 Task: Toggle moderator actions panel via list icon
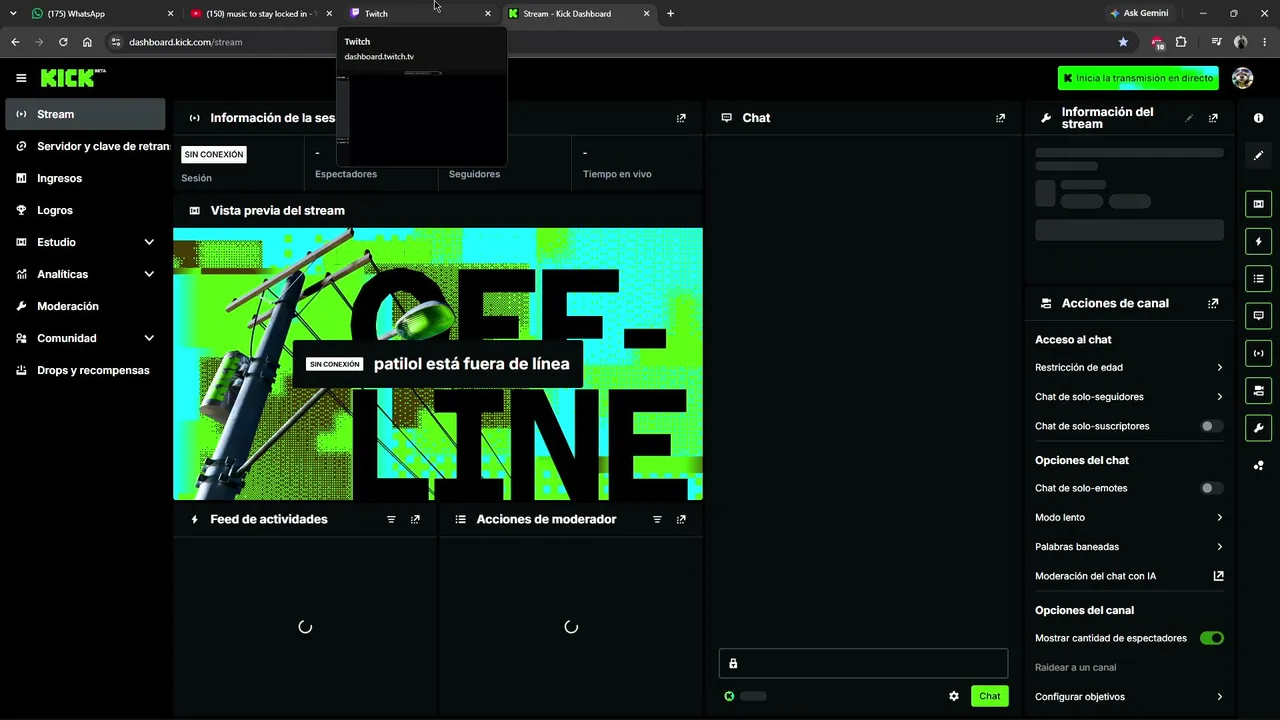(x=1258, y=278)
